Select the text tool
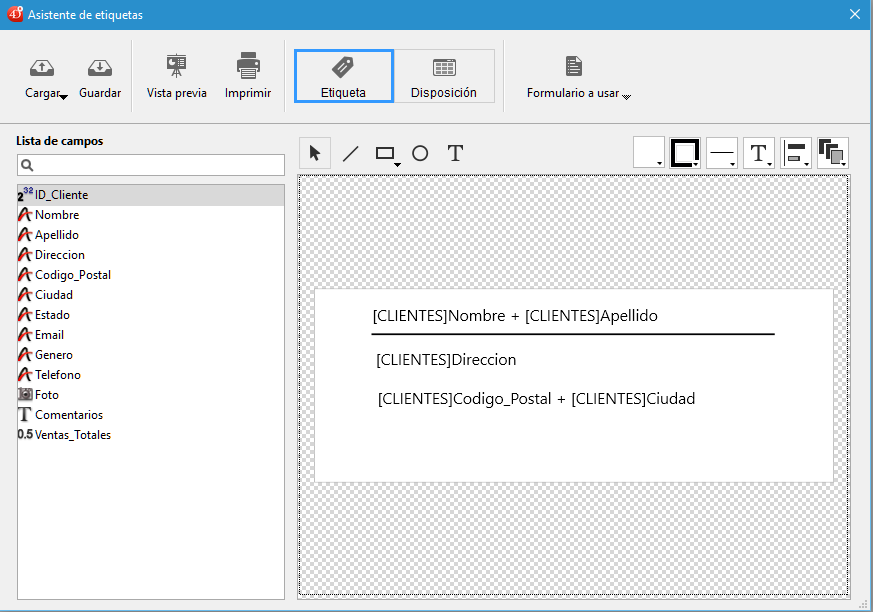The height and width of the screenshot is (612, 873). tap(455, 153)
